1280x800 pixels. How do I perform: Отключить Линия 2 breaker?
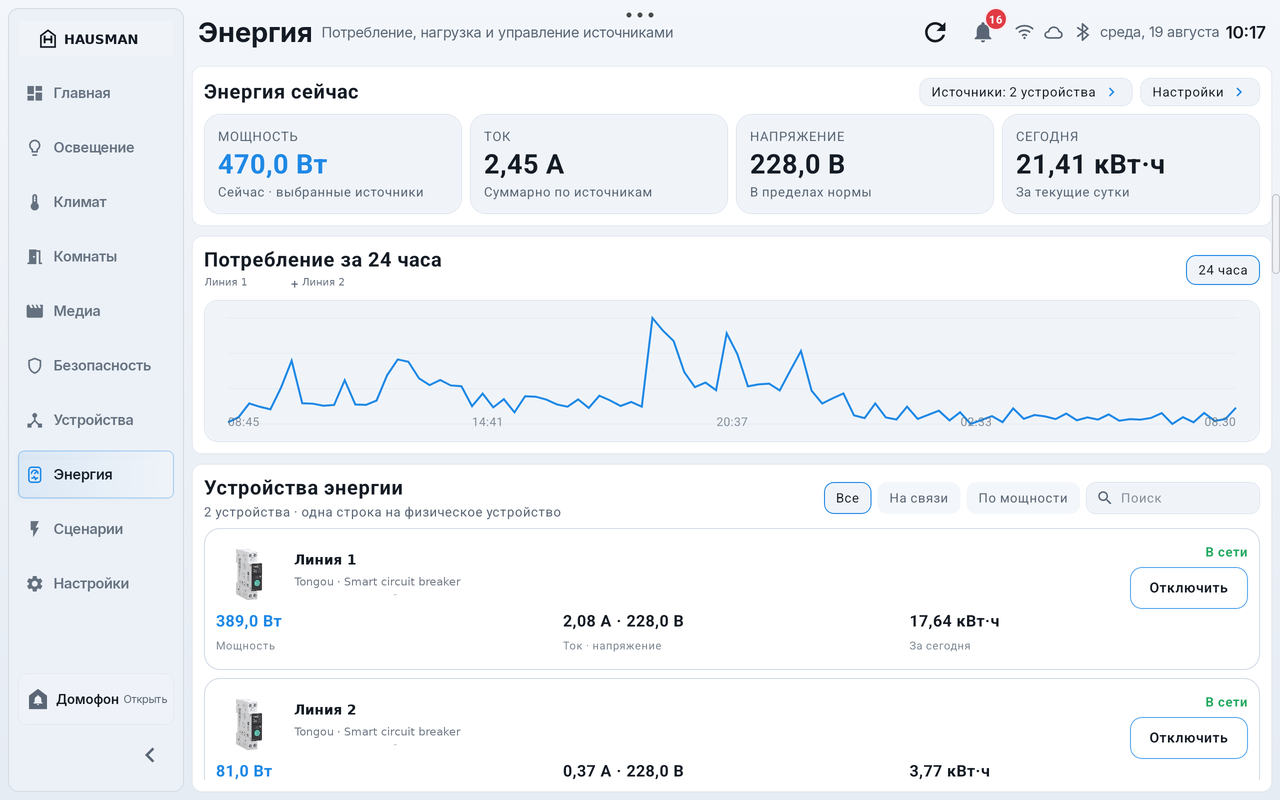(x=1189, y=738)
